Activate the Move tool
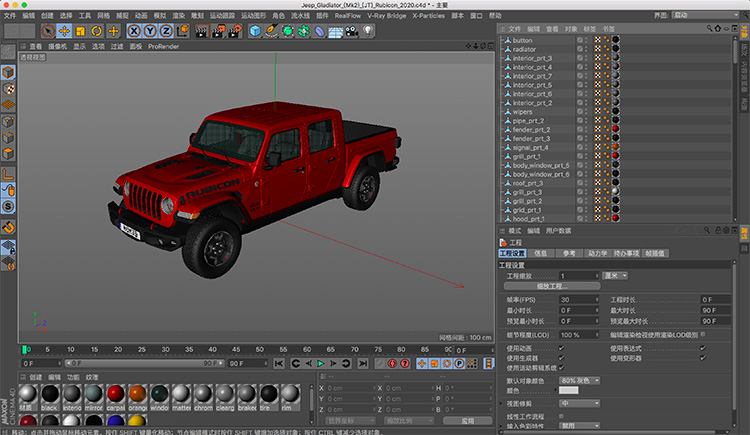This screenshot has height=435, width=750. point(64,31)
